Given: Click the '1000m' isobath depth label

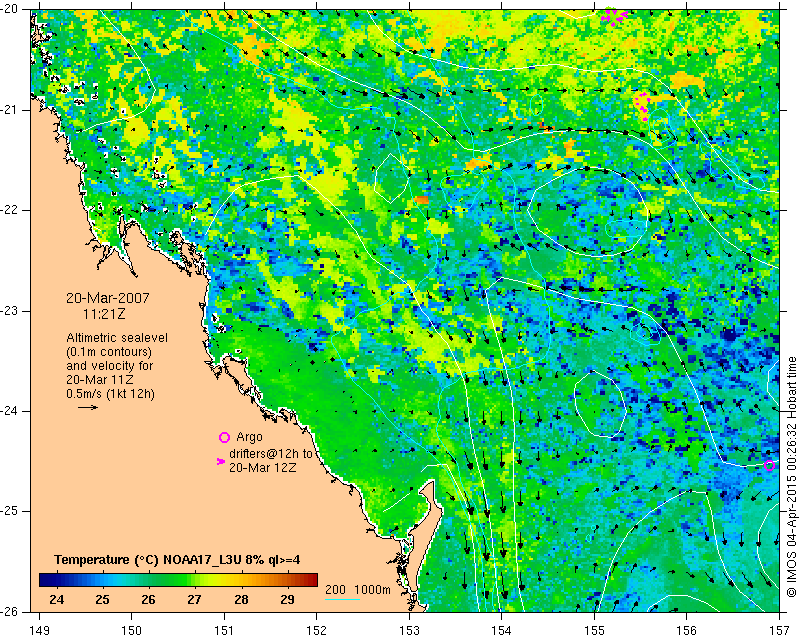Looking at the screenshot, I should click(372, 590).
